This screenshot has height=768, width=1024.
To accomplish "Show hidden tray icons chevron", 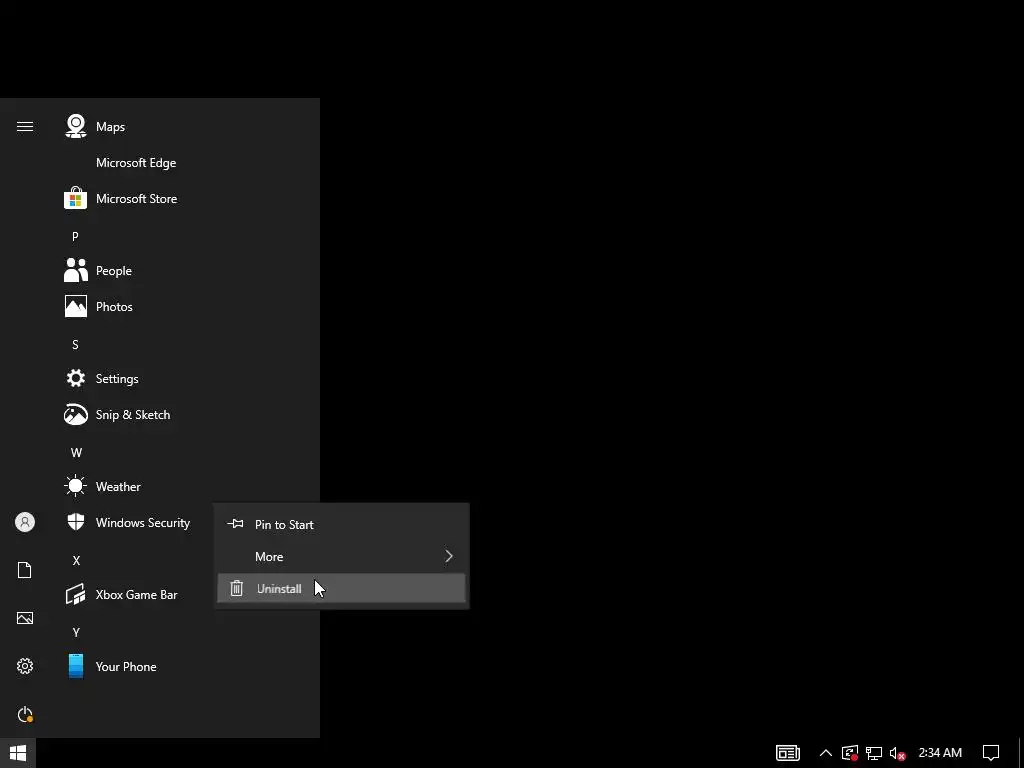I will [x=825, y=753].
